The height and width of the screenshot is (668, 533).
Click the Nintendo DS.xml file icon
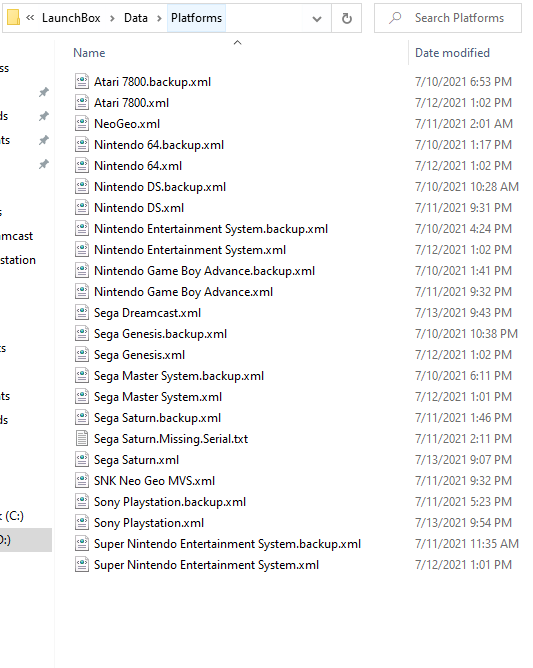pyautogui.click(x=82, y=207)
